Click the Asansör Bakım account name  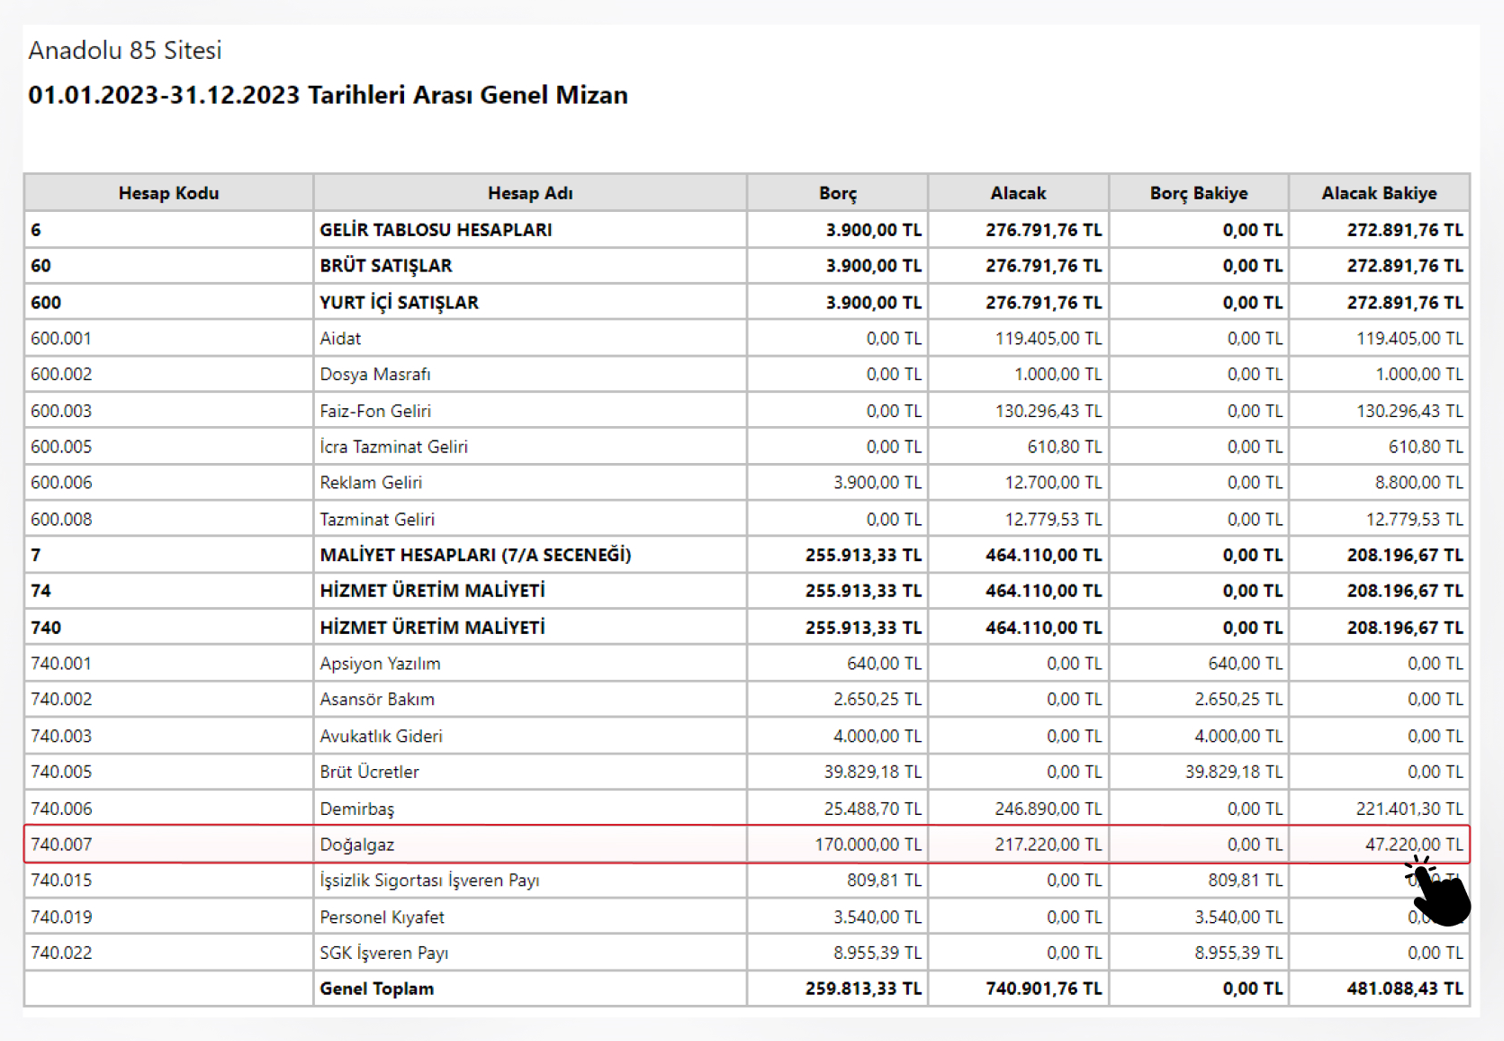click(377, 700)
